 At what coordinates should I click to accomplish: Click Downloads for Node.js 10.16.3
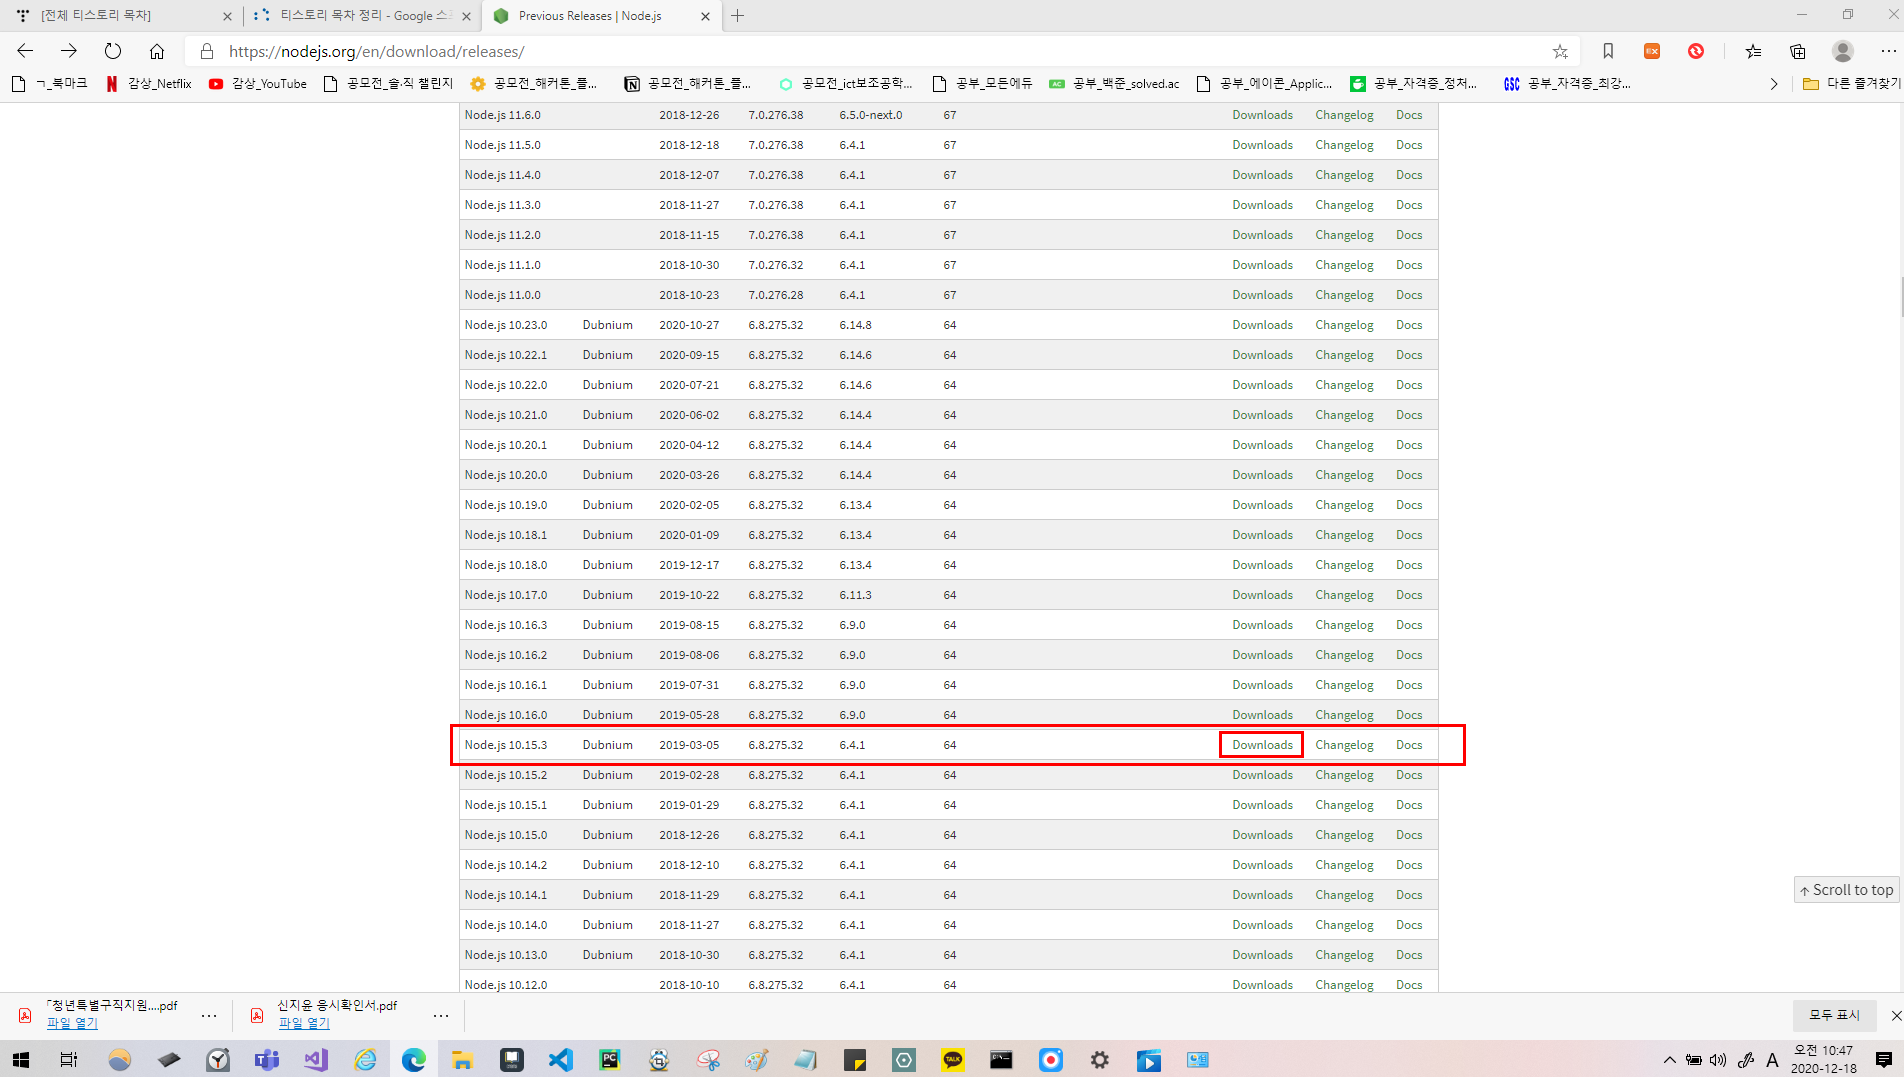(x=1262, y=625)
